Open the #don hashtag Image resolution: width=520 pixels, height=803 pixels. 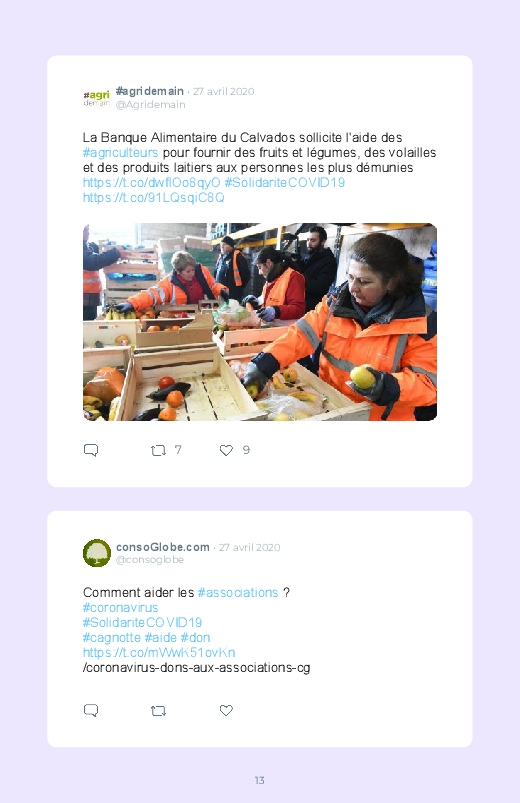coord(195,638)
